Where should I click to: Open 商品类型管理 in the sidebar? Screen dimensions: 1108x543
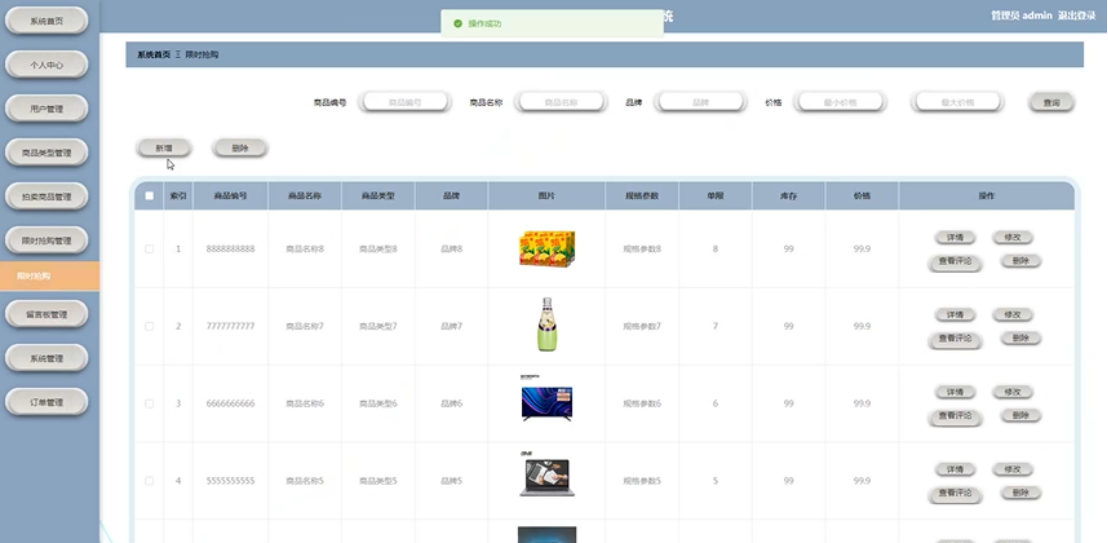click(47, 153)
